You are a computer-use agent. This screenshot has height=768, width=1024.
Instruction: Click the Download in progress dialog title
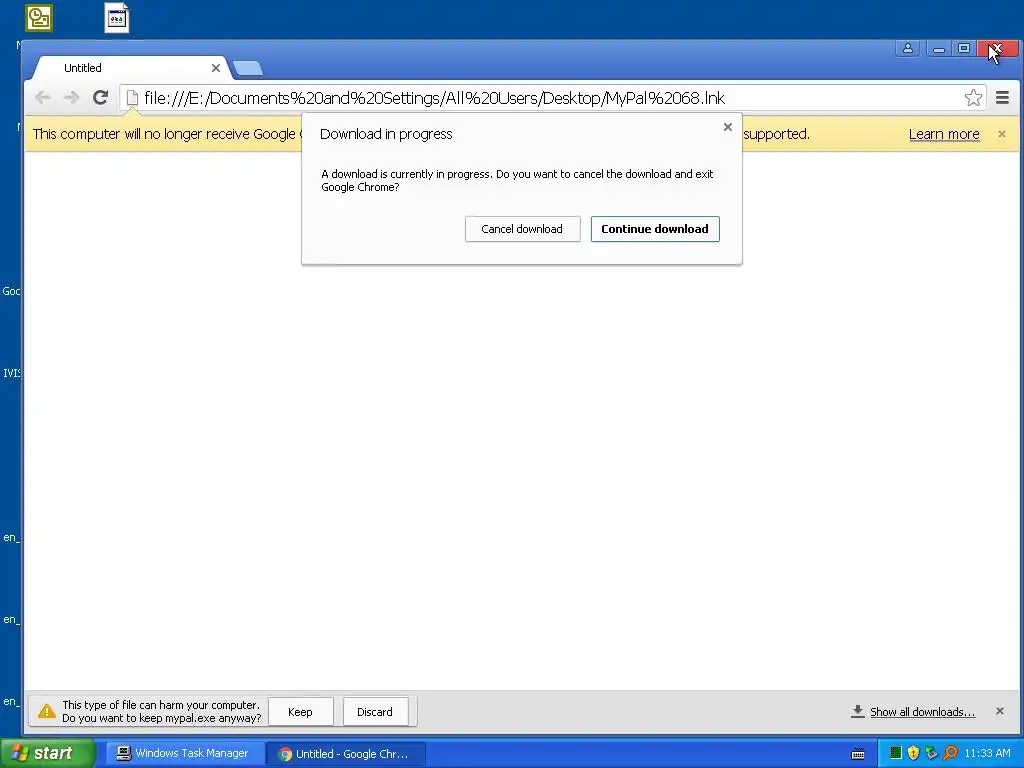click(x=386, y=134)
